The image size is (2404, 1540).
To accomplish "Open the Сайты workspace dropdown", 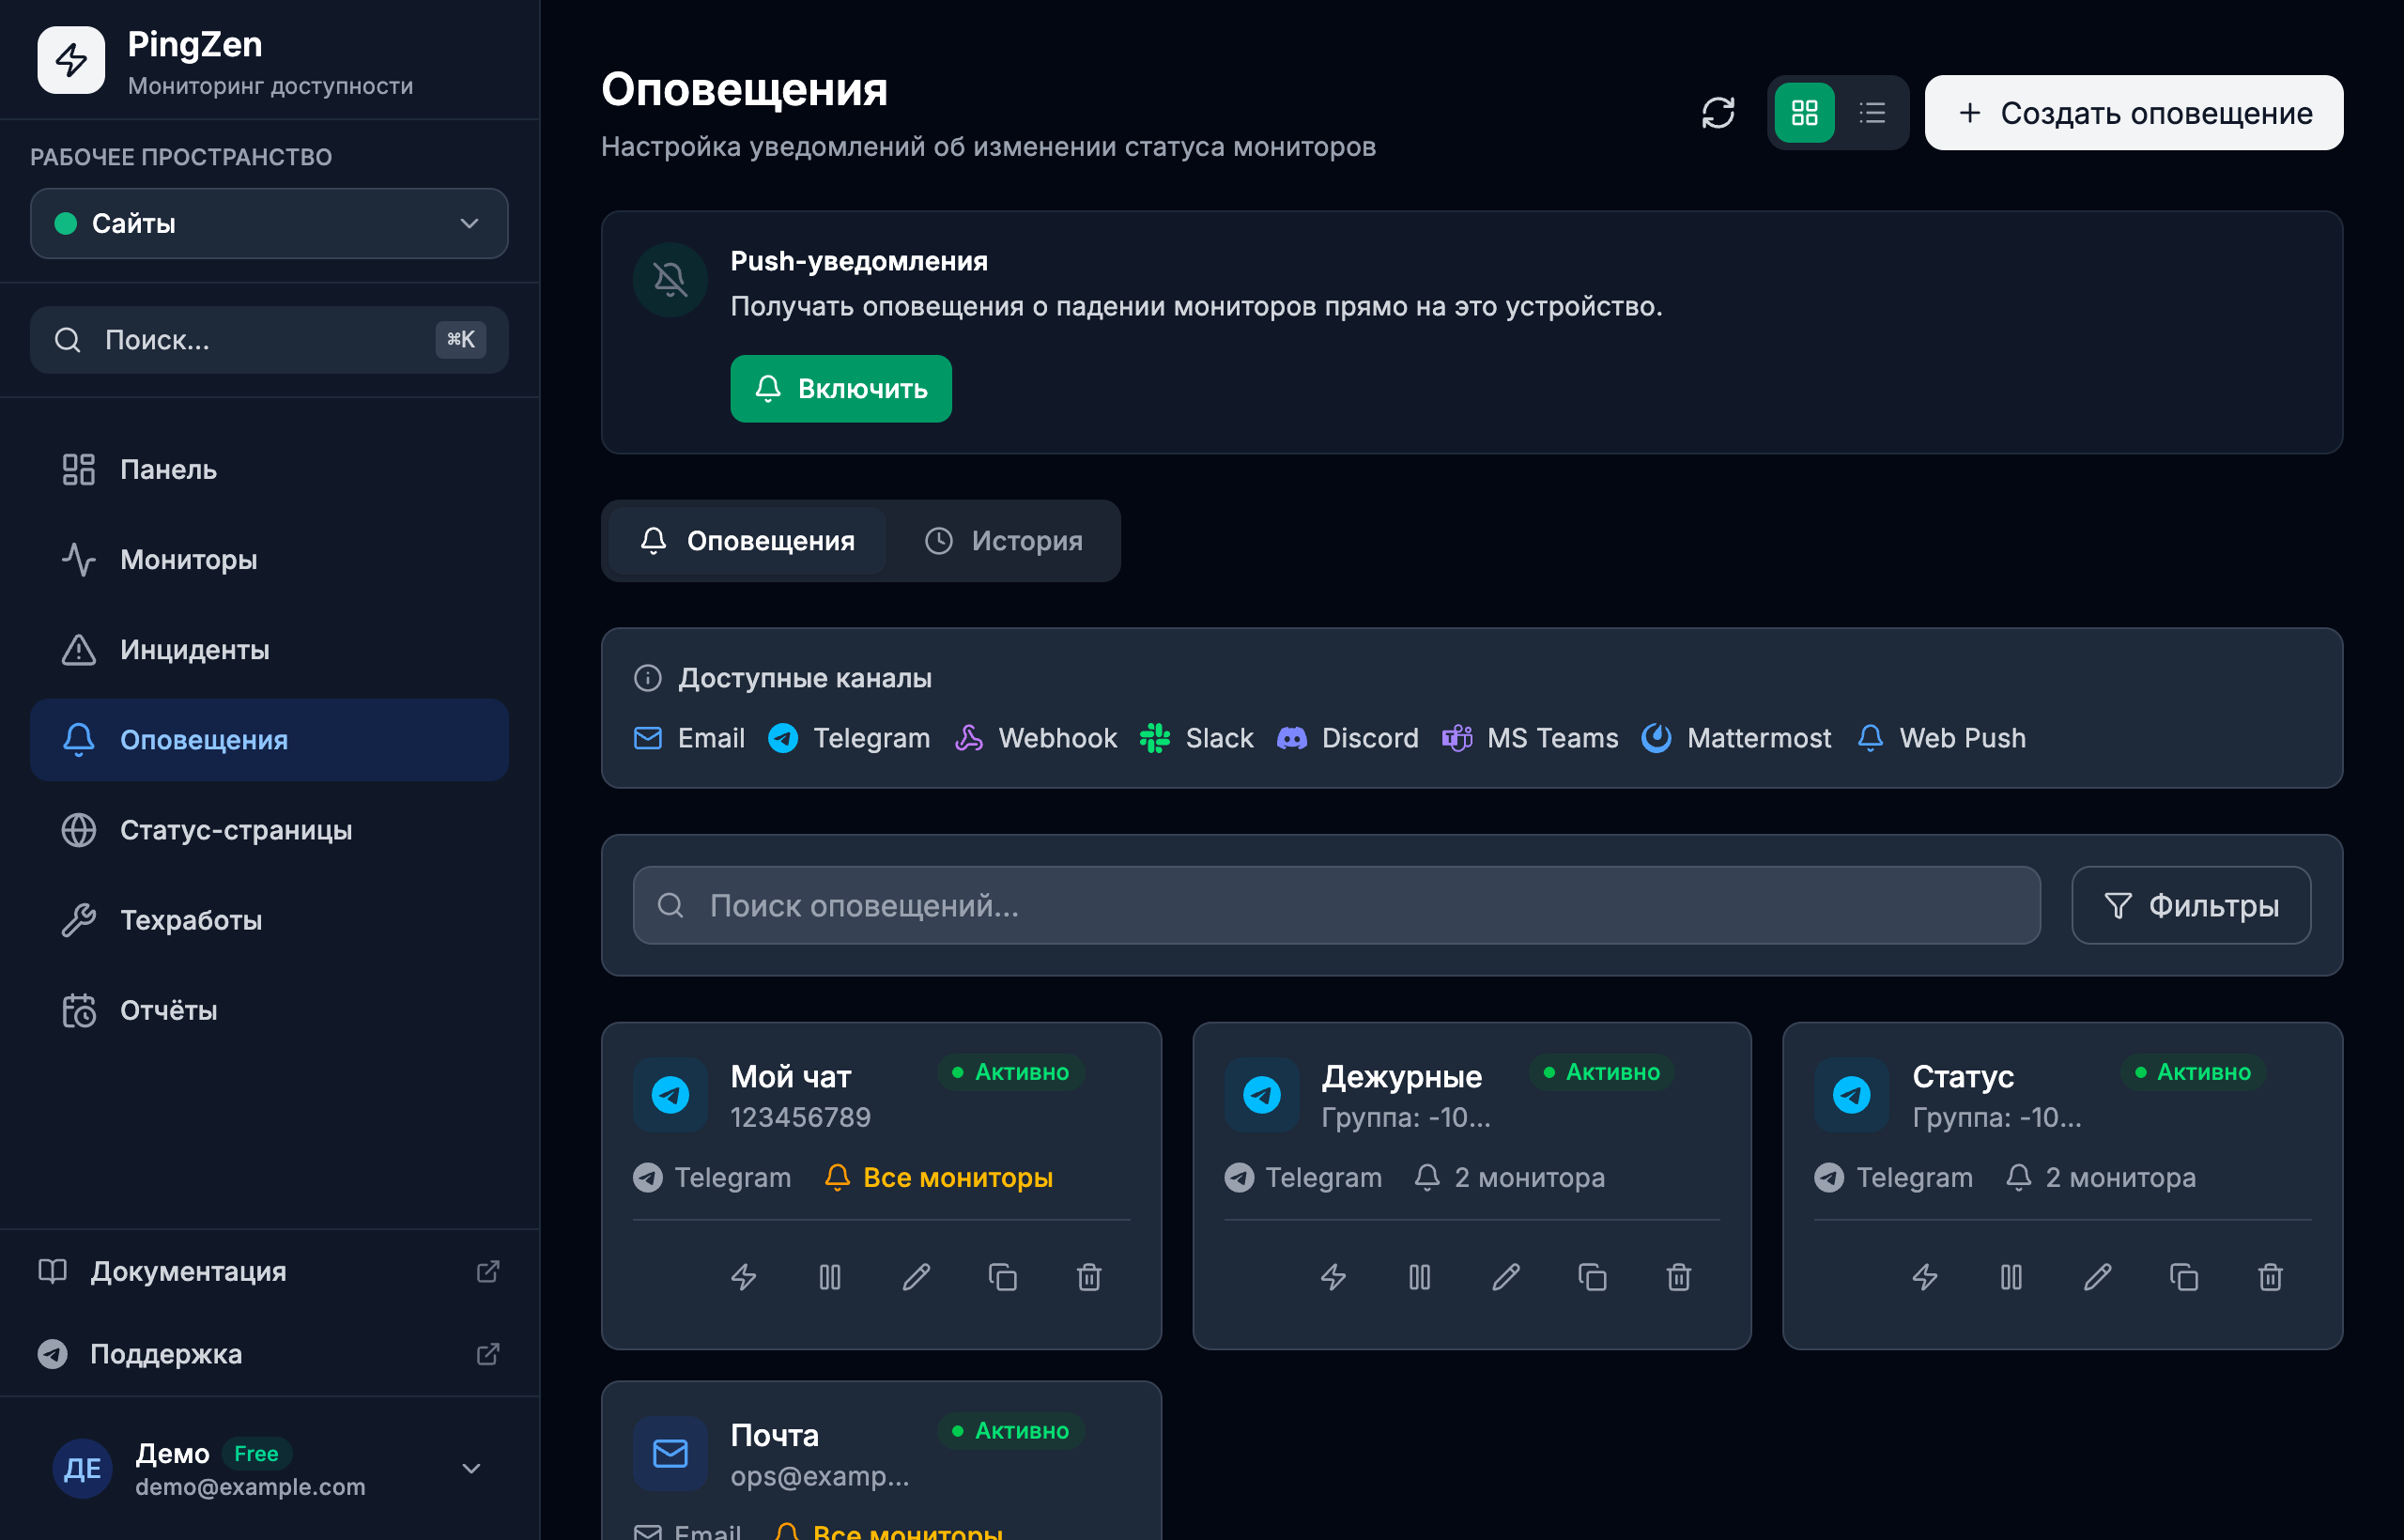I will (269, 223).
